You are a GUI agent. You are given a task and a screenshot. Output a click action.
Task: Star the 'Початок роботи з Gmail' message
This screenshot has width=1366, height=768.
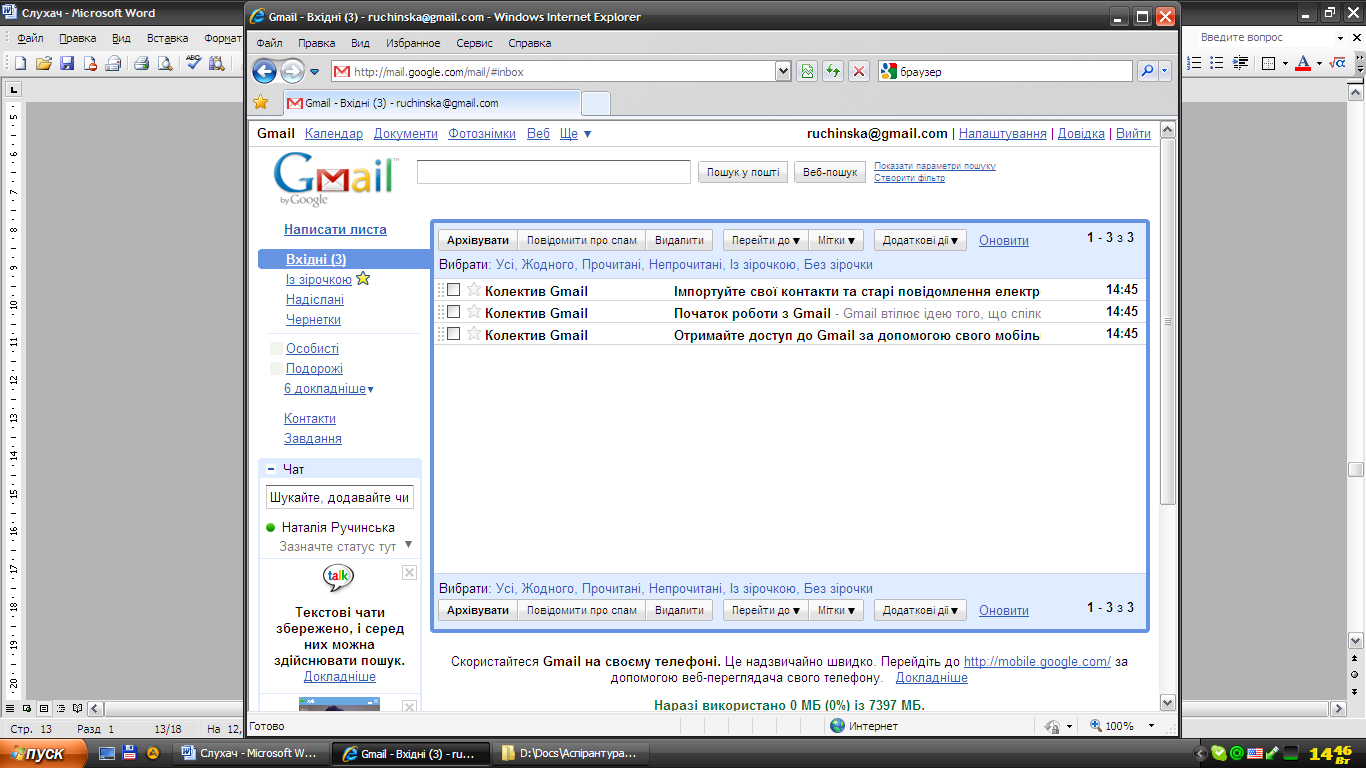tap(474, 312)
